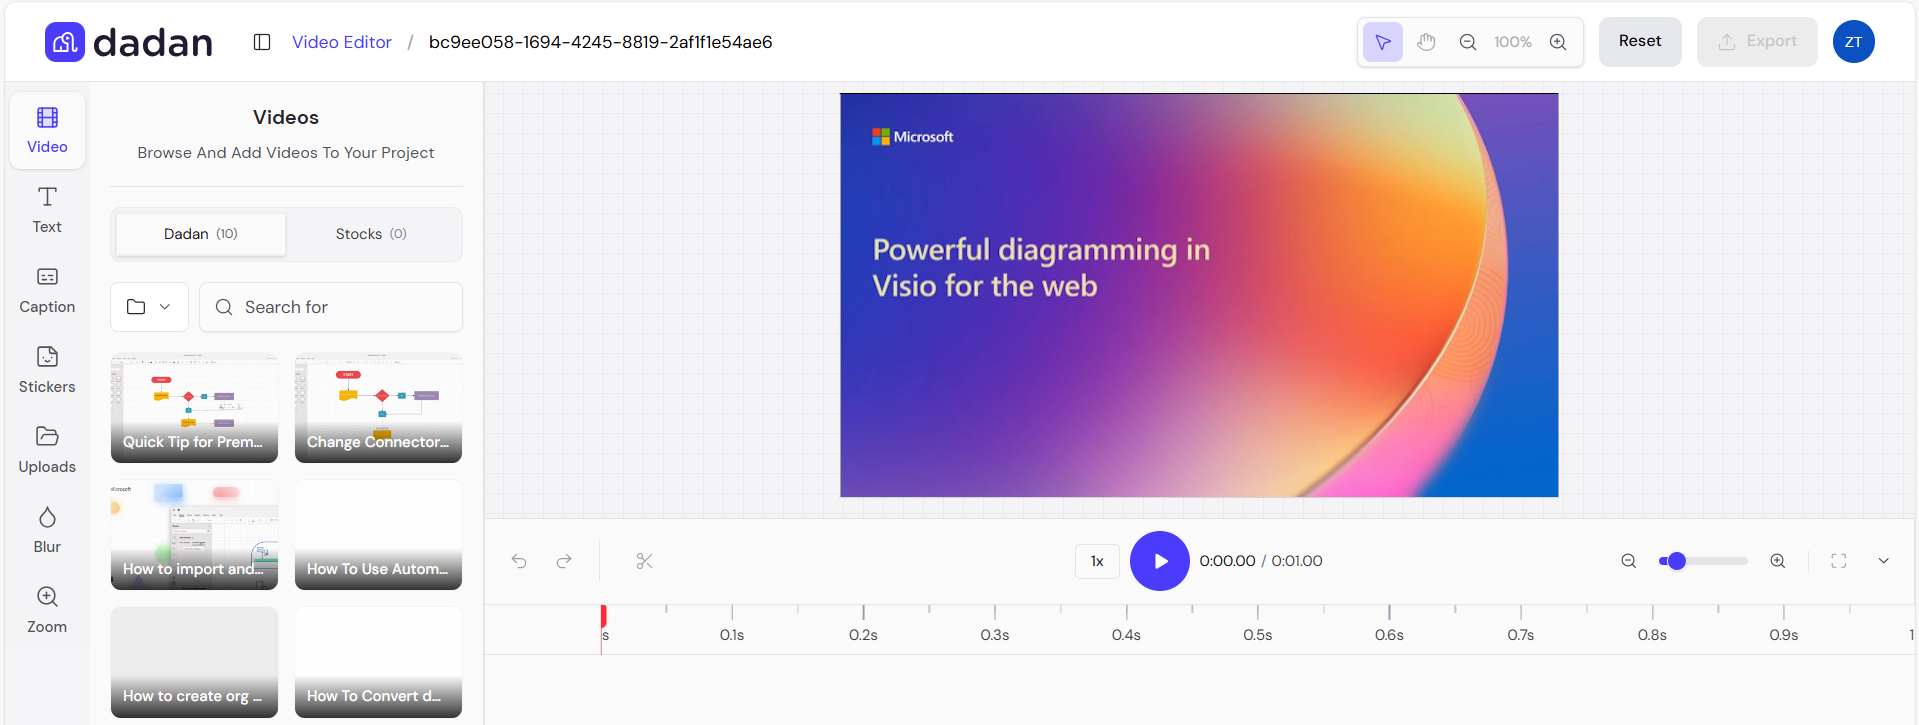Switch to the Stocks tab
This screenshot has height=725, width=1919.
pyautogui.click(x=371, y=234)
